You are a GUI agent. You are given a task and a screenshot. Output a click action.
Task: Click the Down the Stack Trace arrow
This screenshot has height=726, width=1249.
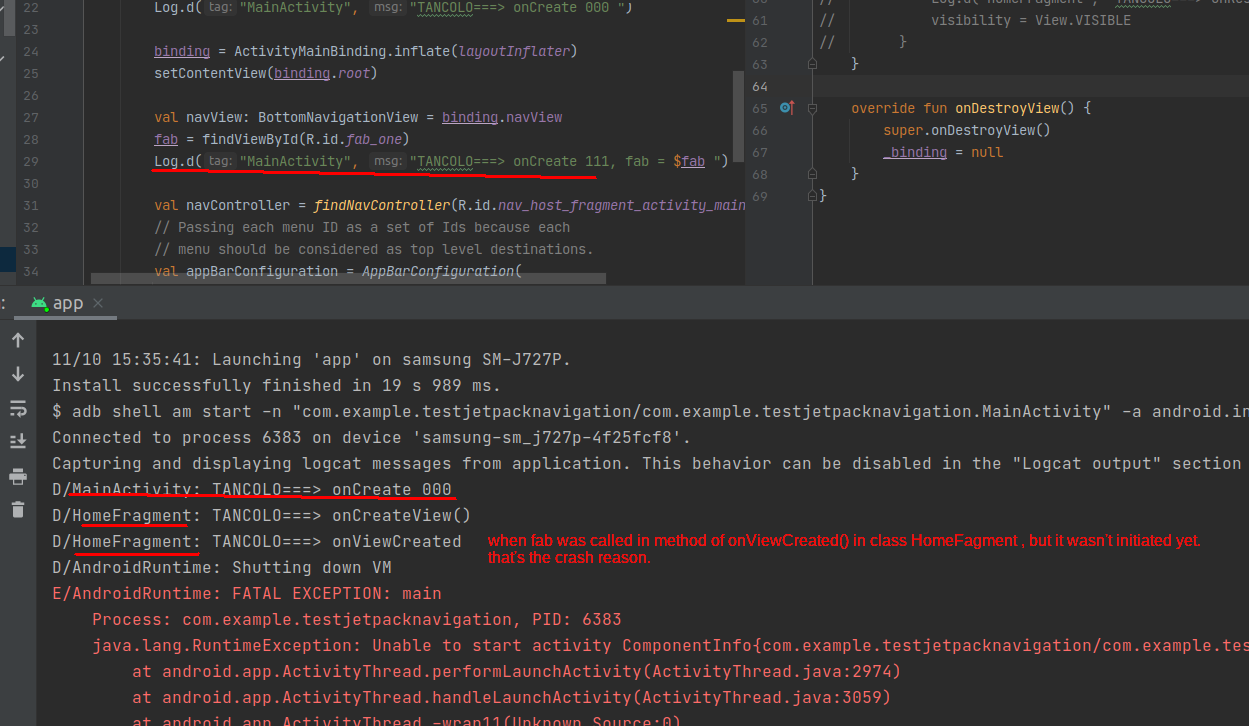(17, 374)
